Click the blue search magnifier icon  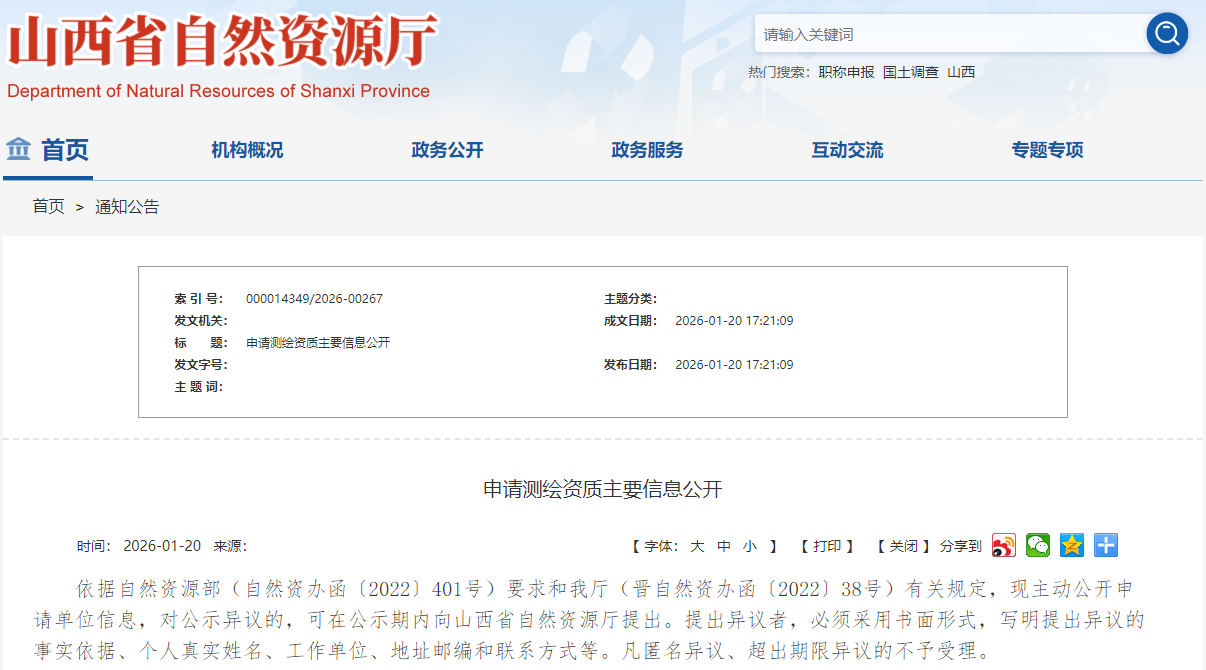[1166, 33]
